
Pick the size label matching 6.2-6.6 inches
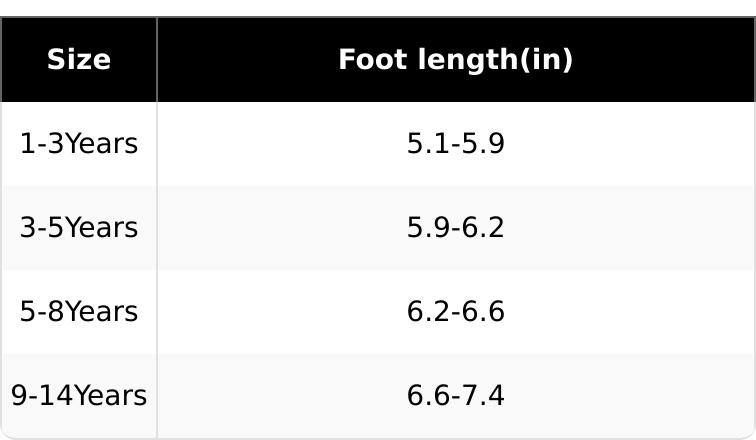click(x=79, y=311)
